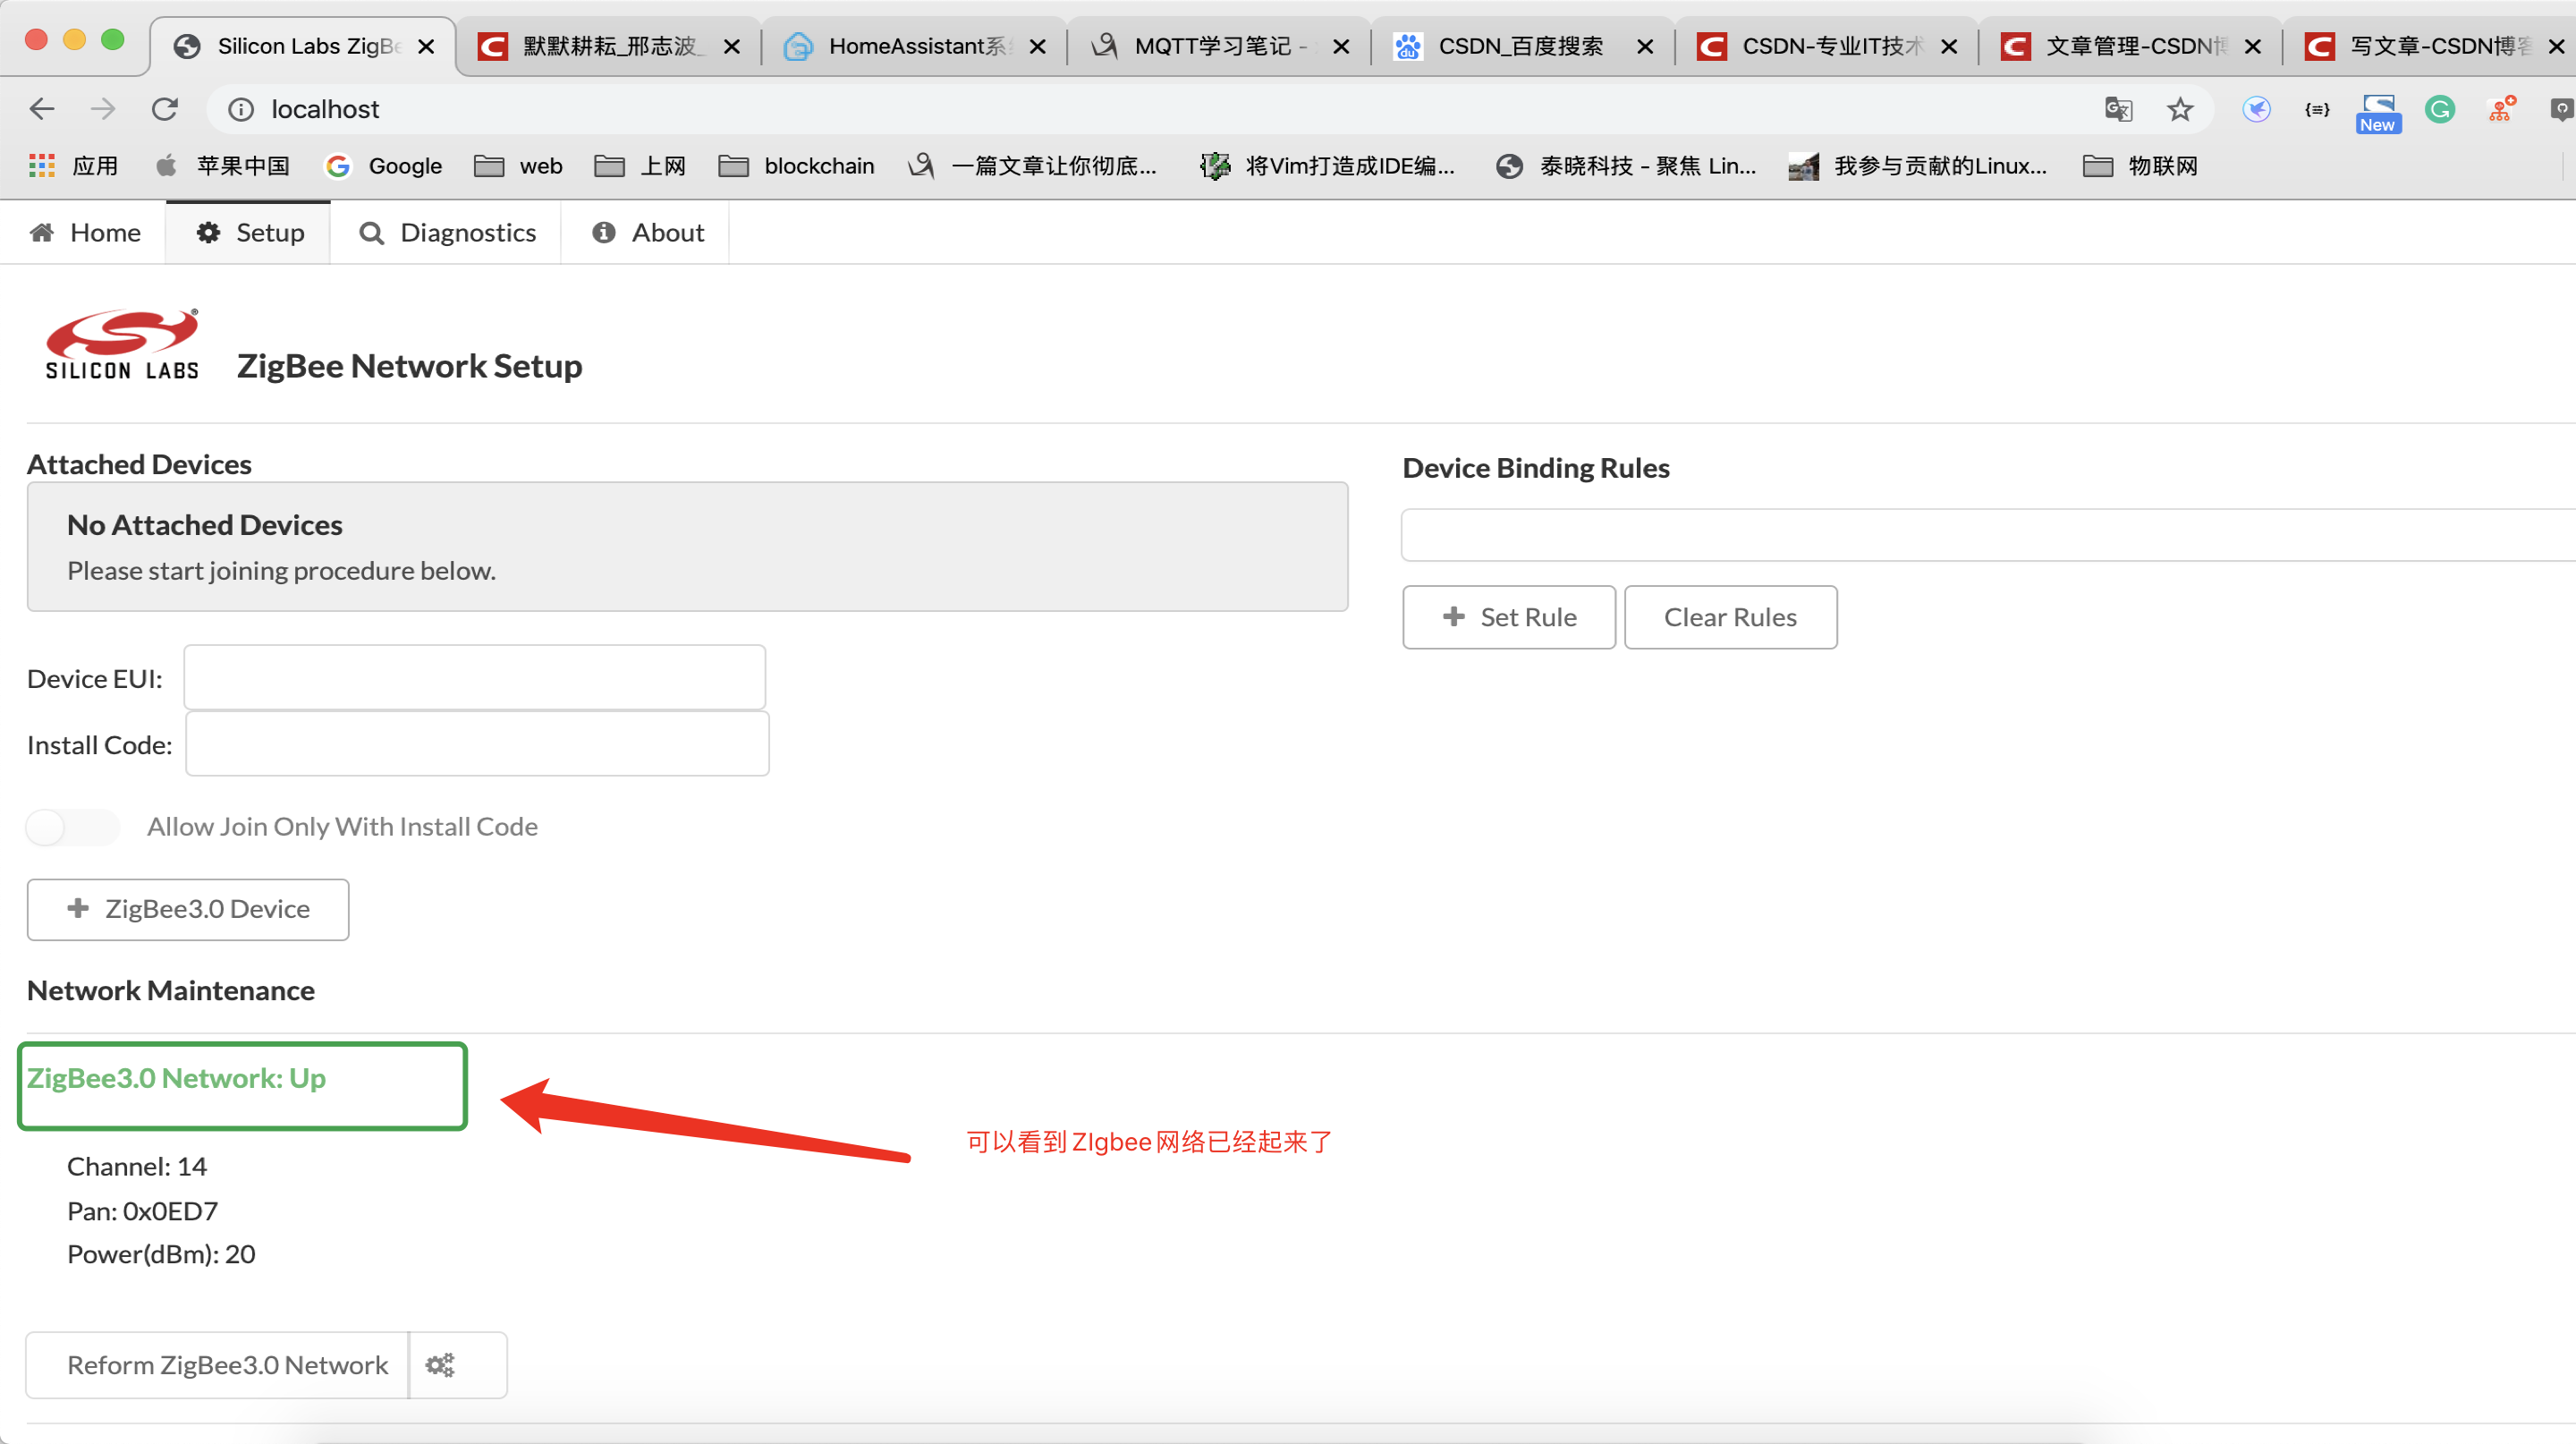2576x1444 pixels.
Task: Focus the Device EUI input field
Action: click(475, 677)
